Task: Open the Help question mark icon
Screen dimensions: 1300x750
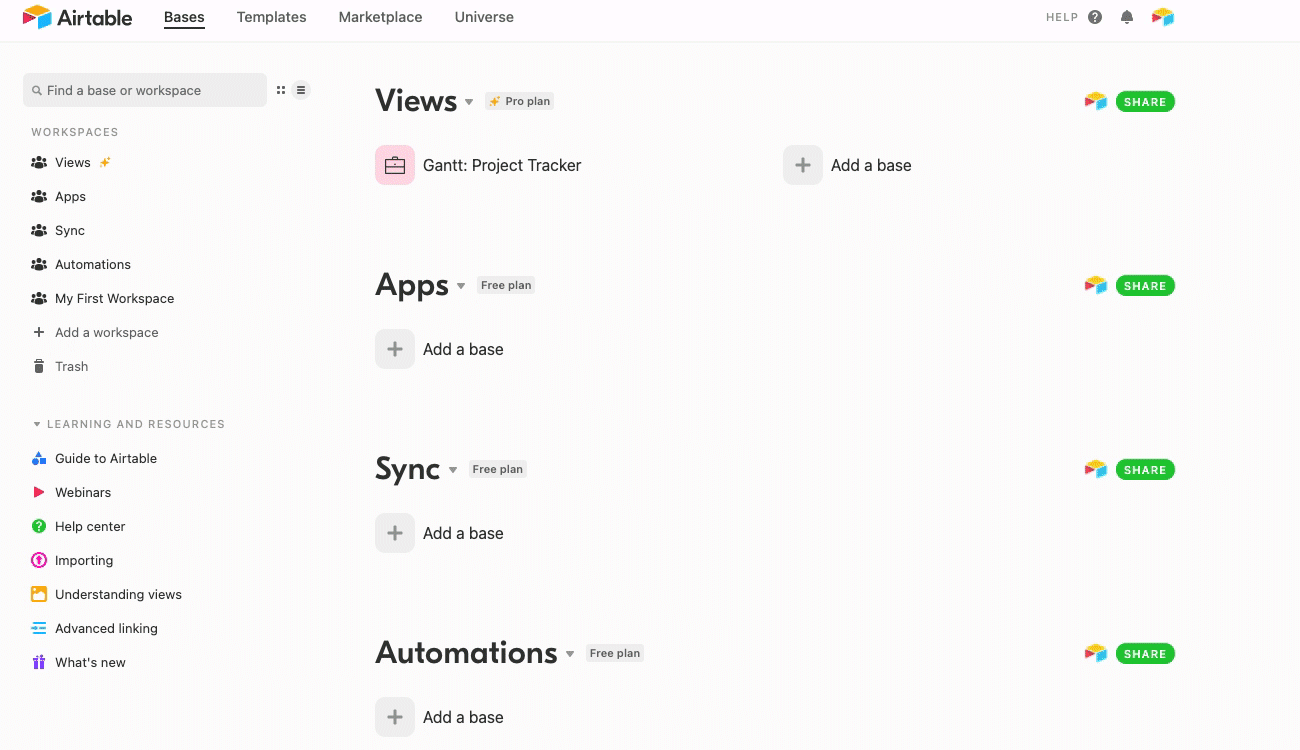Action: click(x=1095, y=17)
